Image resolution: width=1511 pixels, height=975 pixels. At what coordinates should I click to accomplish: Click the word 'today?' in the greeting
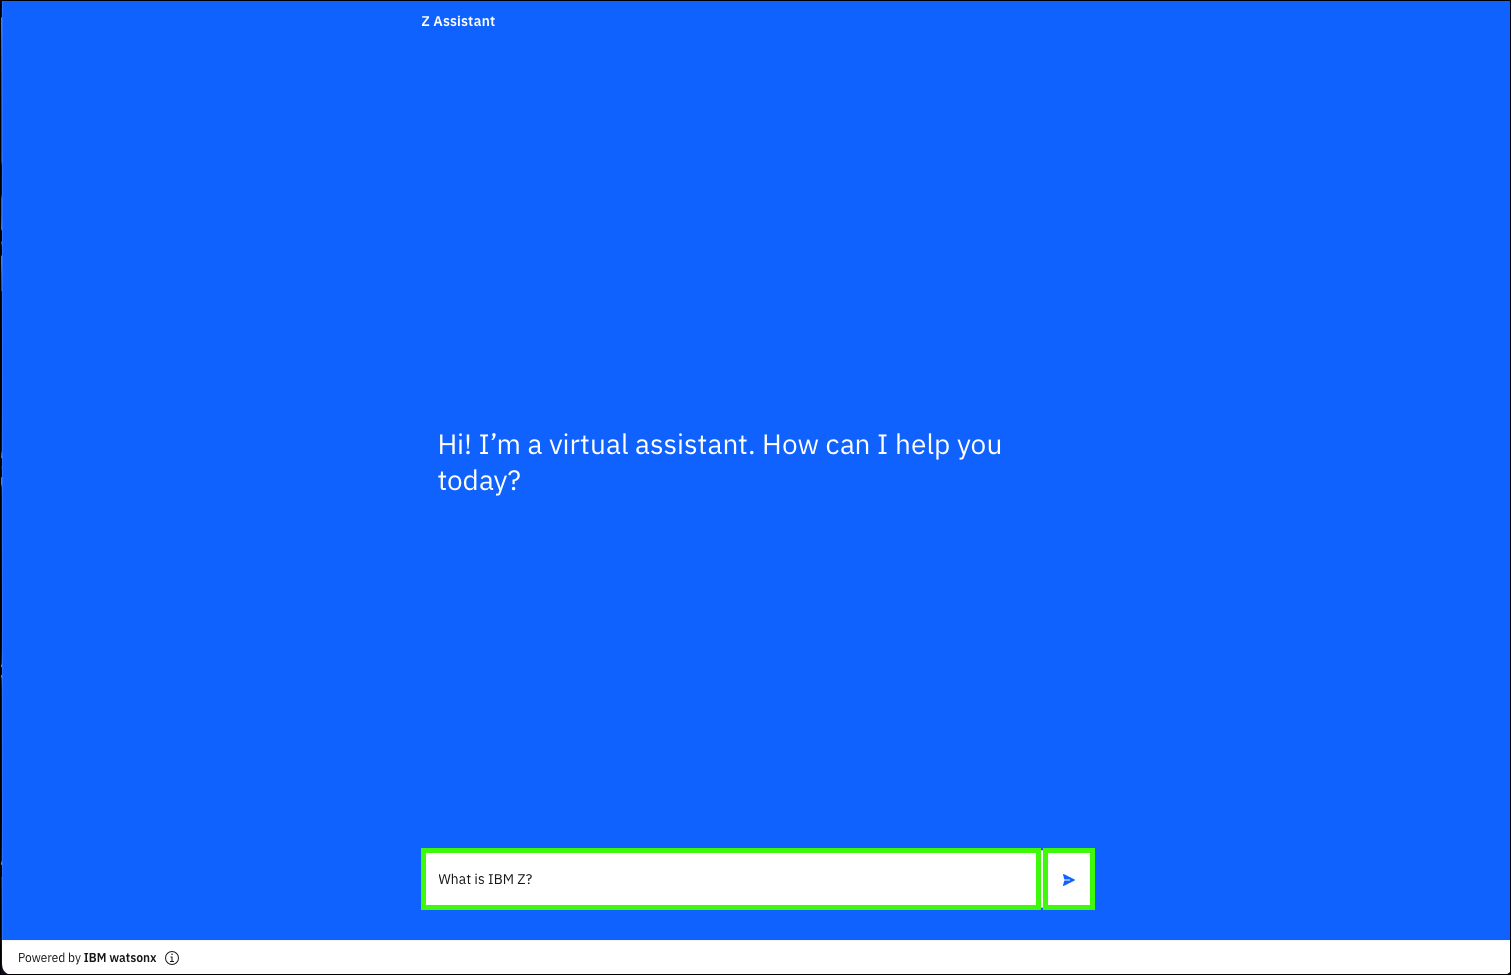click(479, 481)
